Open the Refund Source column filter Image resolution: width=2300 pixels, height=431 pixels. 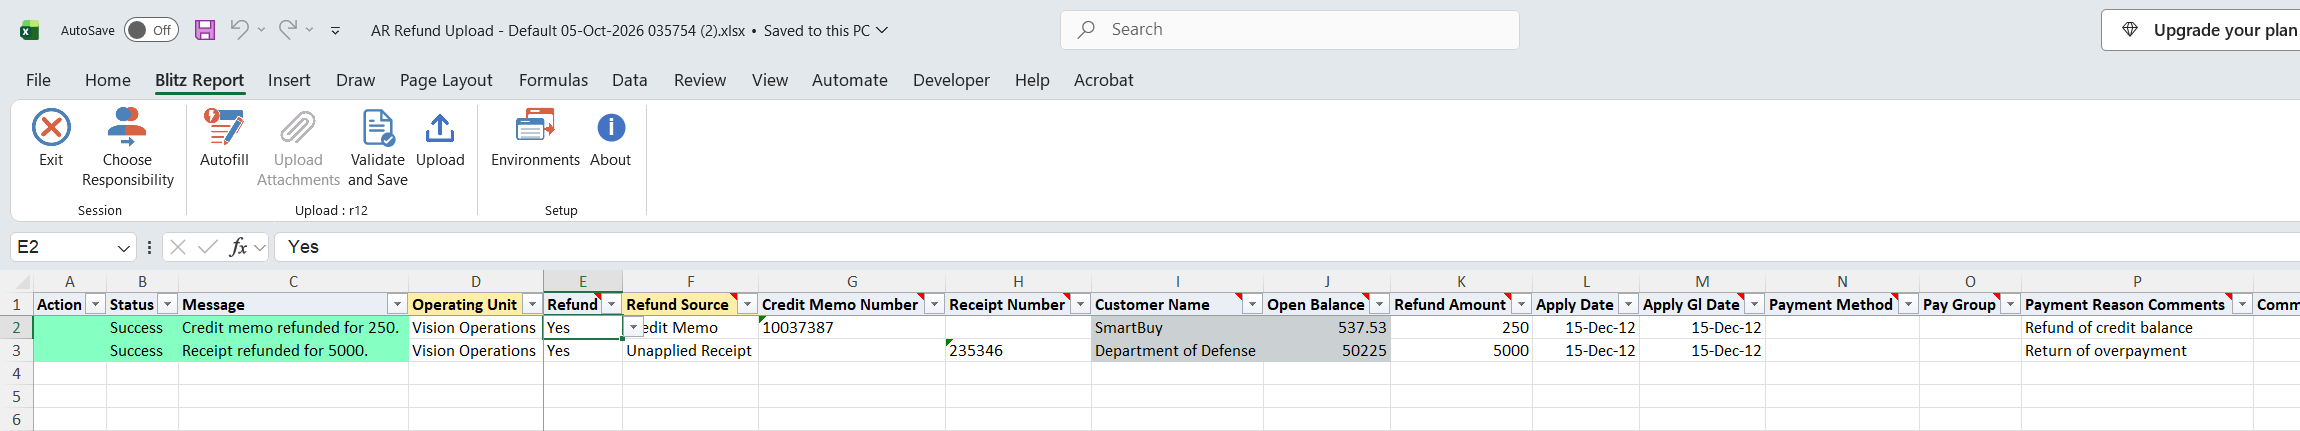(x=748, y=304)
